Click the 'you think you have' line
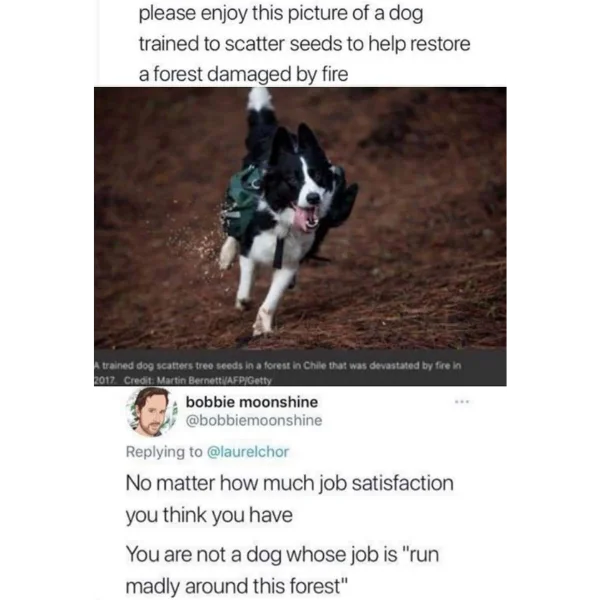Viewport: 600px width, 600px height. coord(209,515)
